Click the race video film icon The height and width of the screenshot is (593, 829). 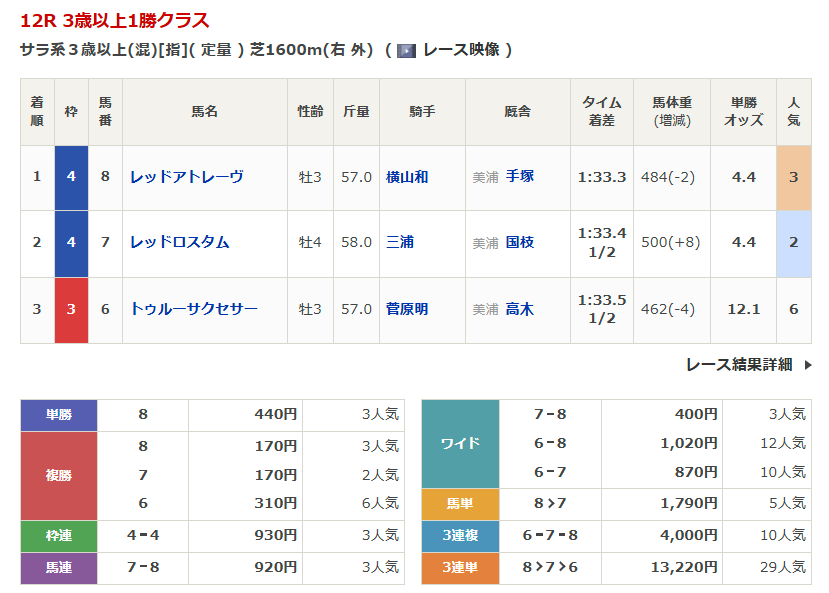tap(406, 50)
